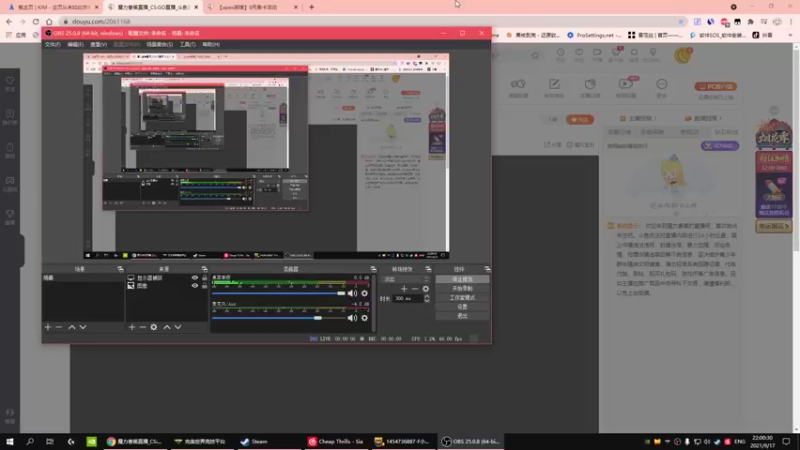Pop out the Scene Transitions dock
Image resolution: width=800 pixels, height=450 pixels.
428,269
